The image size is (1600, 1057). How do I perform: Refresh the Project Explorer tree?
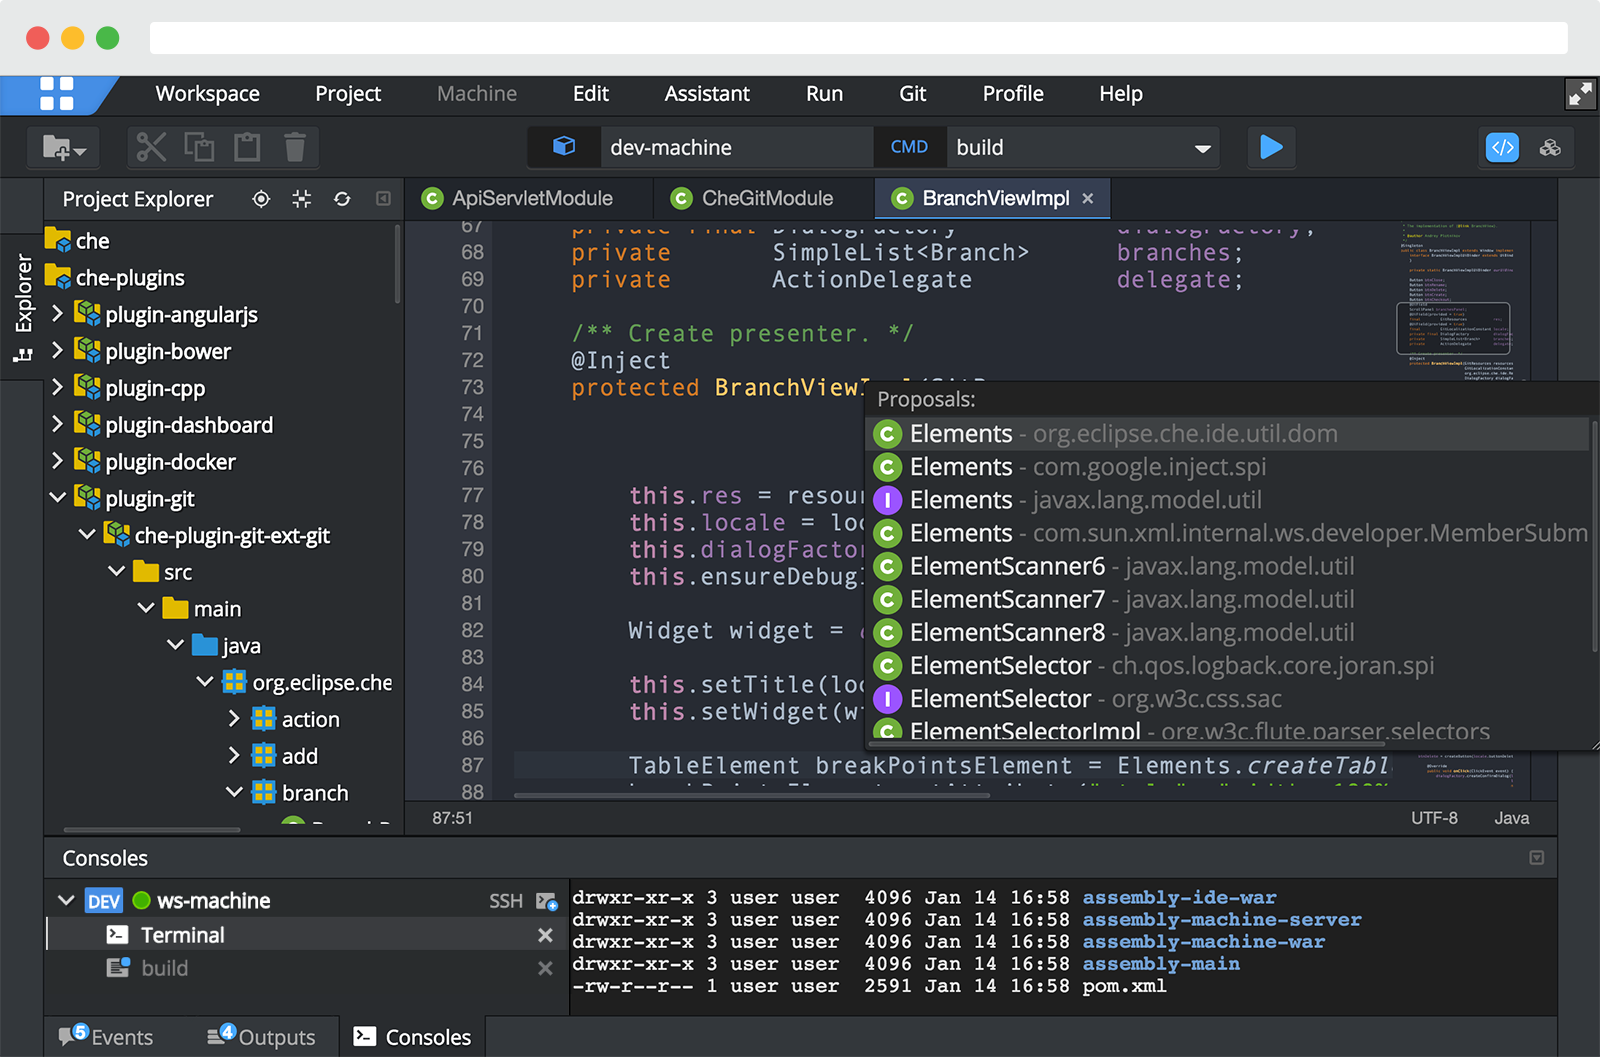[342, 199]
